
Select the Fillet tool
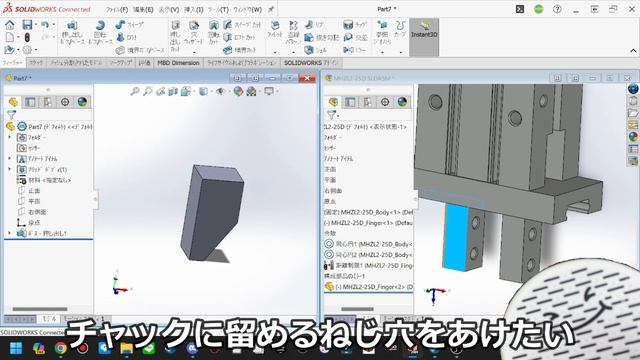pyautogui.click(x=275, y=29)
